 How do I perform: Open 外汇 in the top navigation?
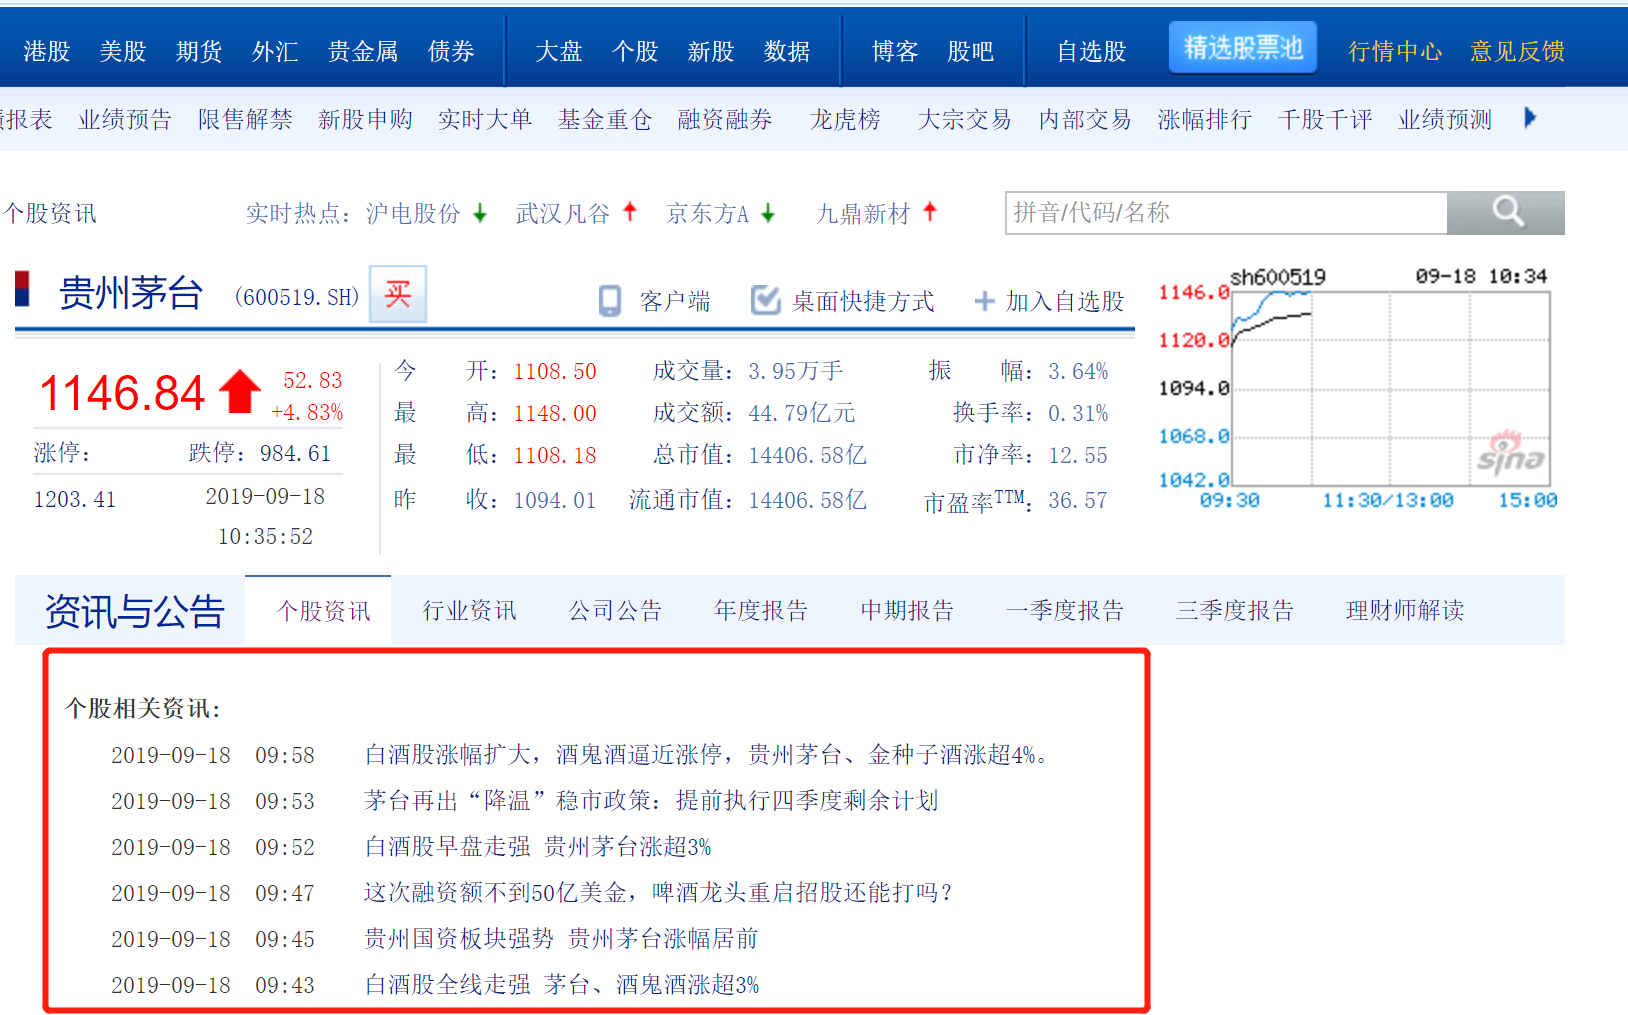[275, 51]
